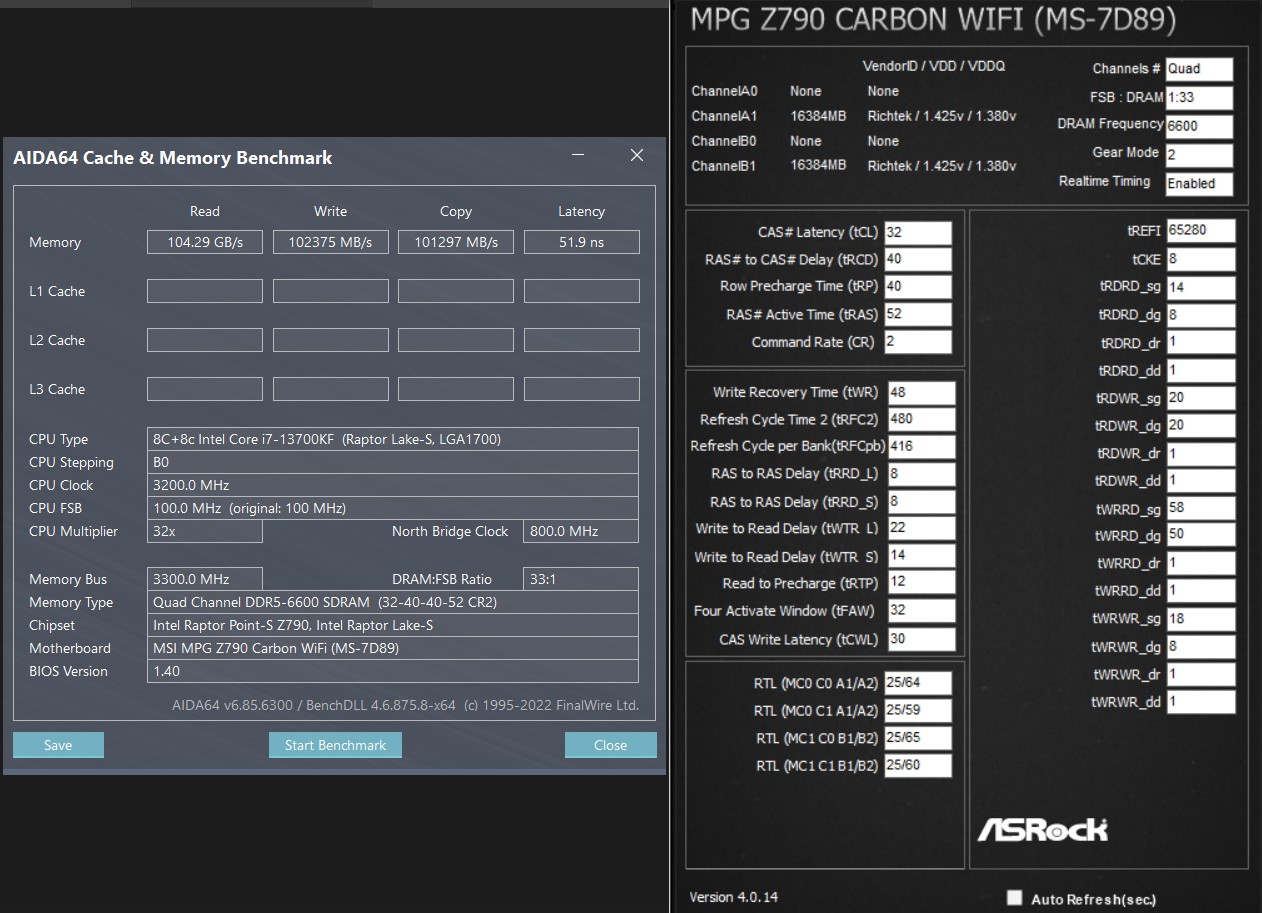Click the L1 Cache Read field

tap(205, 291)
